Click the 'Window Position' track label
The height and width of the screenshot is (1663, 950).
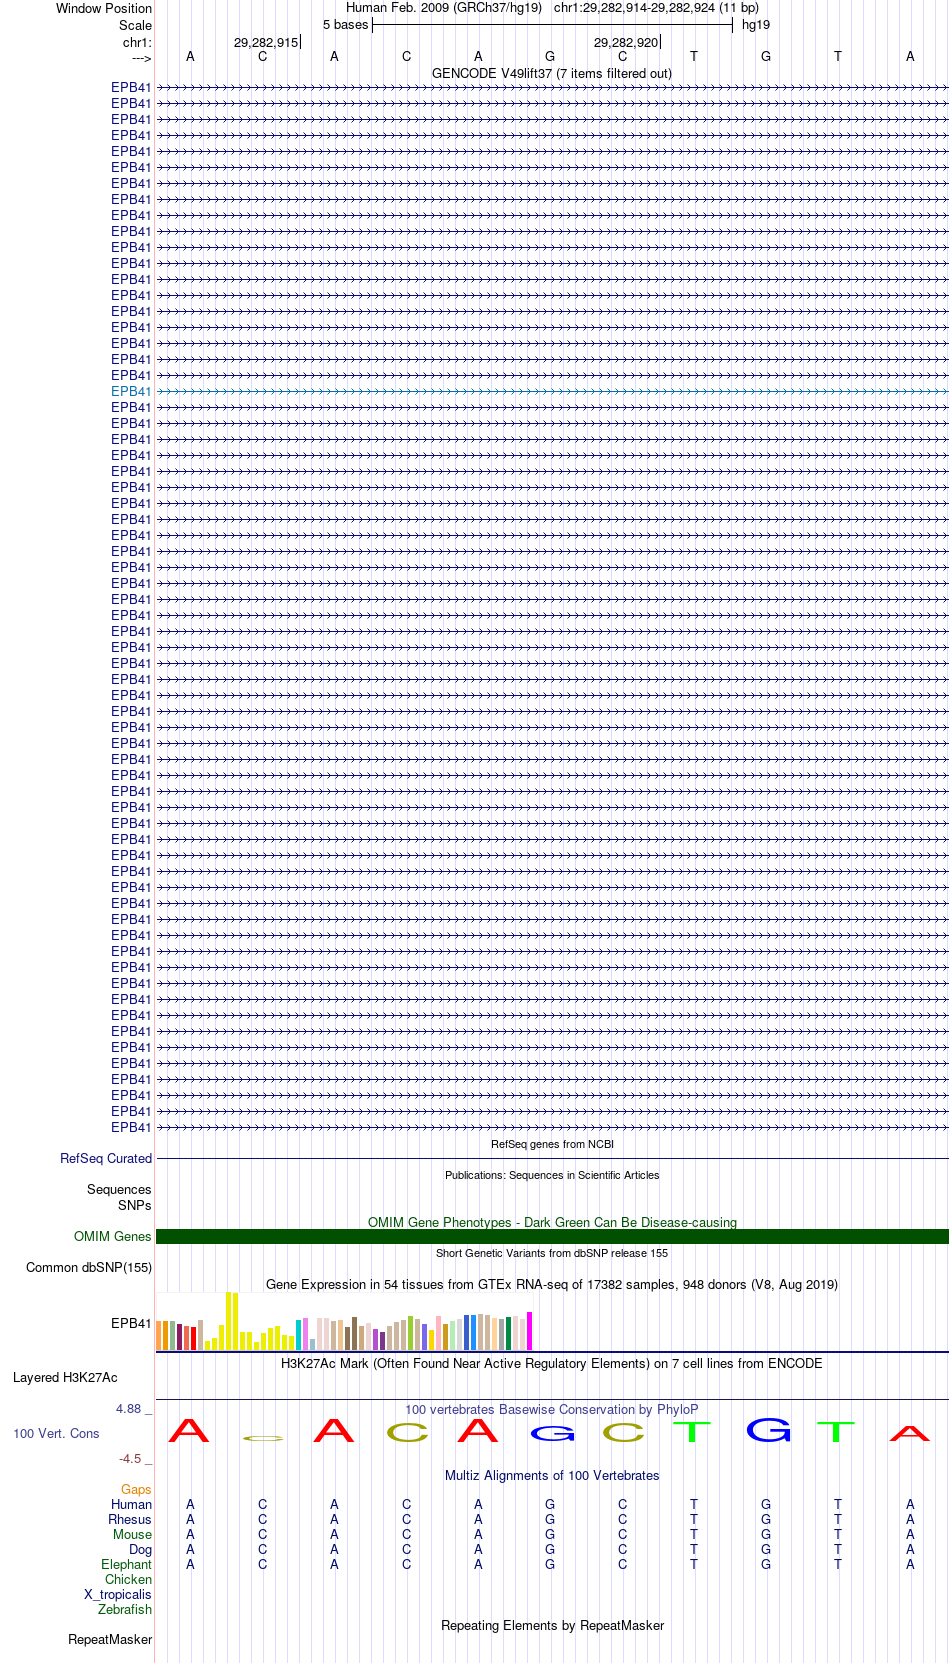104,8
